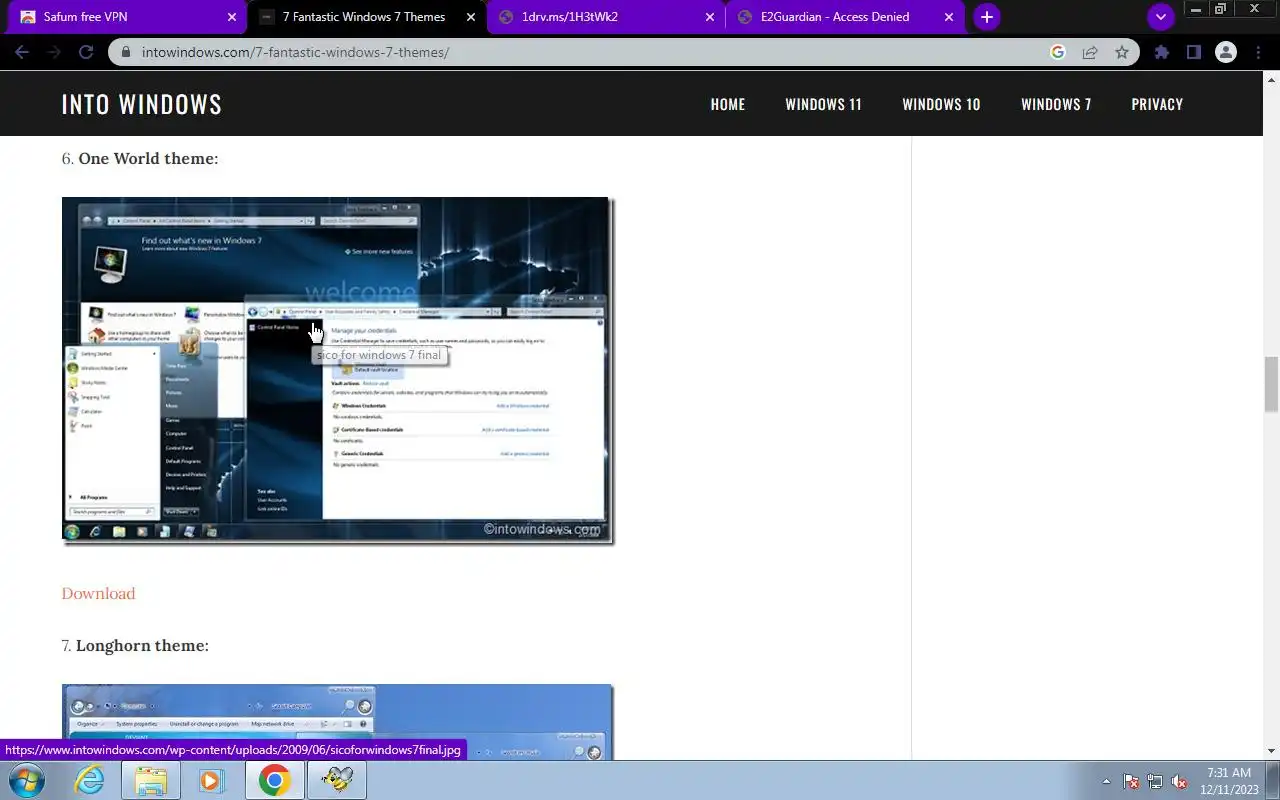Open the Chrome profile avatar

tap(1225, 52)
